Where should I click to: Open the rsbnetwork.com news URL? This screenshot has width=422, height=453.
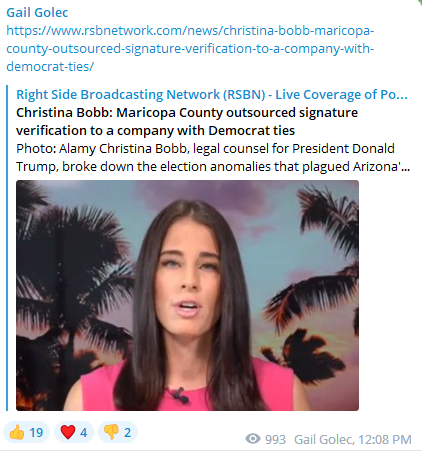[x=190, y=48]
